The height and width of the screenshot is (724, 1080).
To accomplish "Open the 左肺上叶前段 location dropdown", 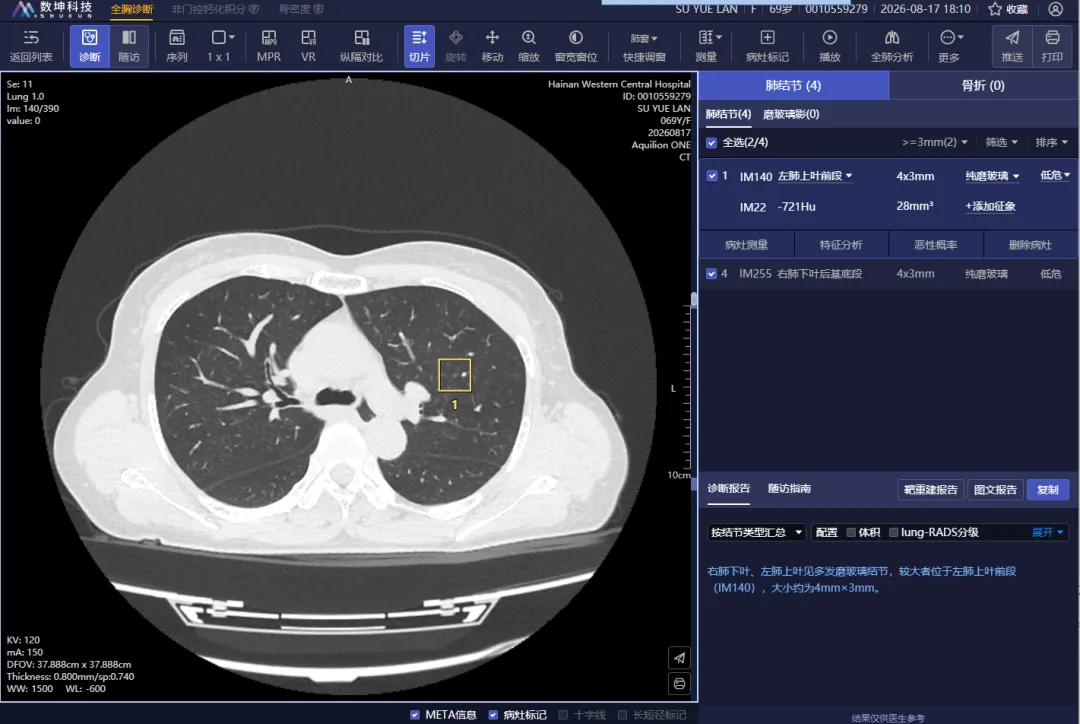I will tap(816, 176).
